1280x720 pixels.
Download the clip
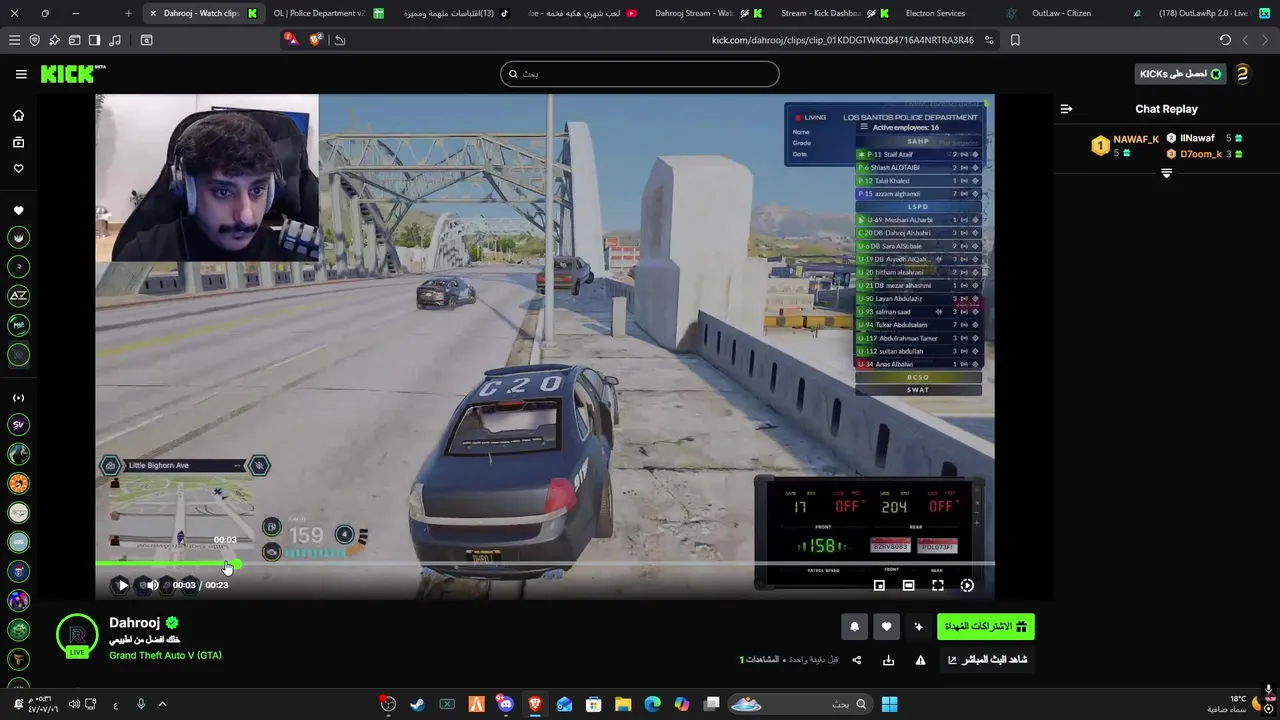(x=888, y=660)
